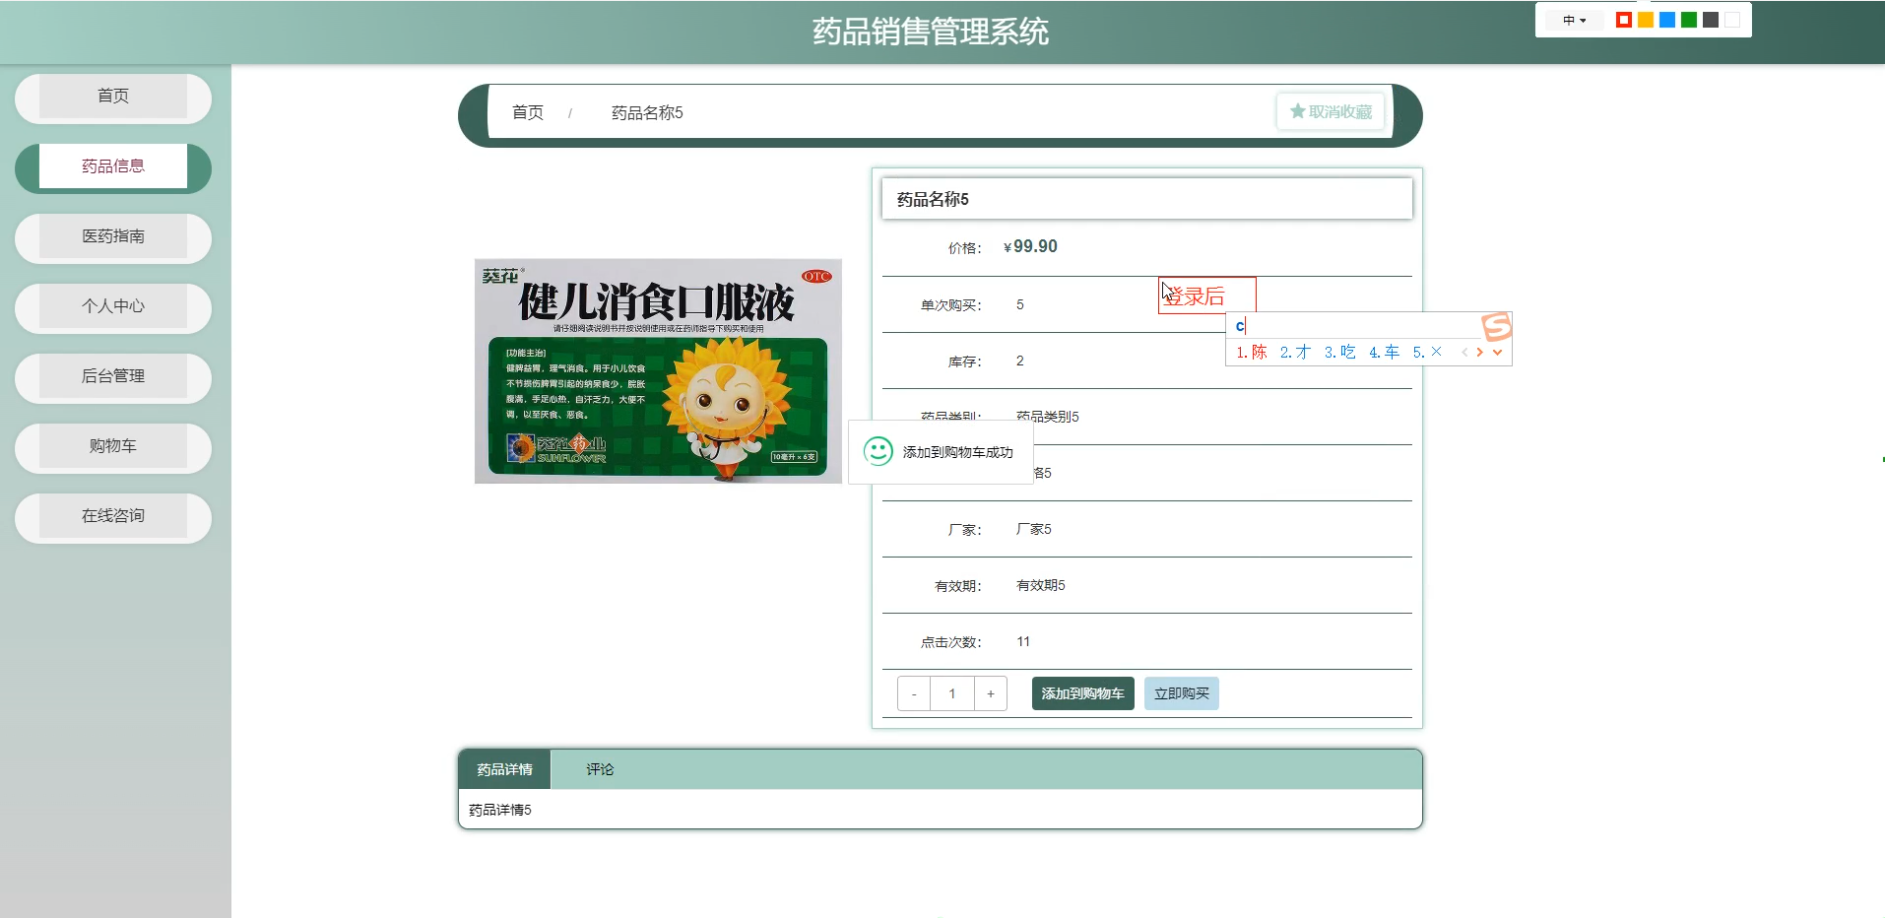Pick the blue color swatch
Screen dimensions: 1885x918
(x=1667, y=20)
